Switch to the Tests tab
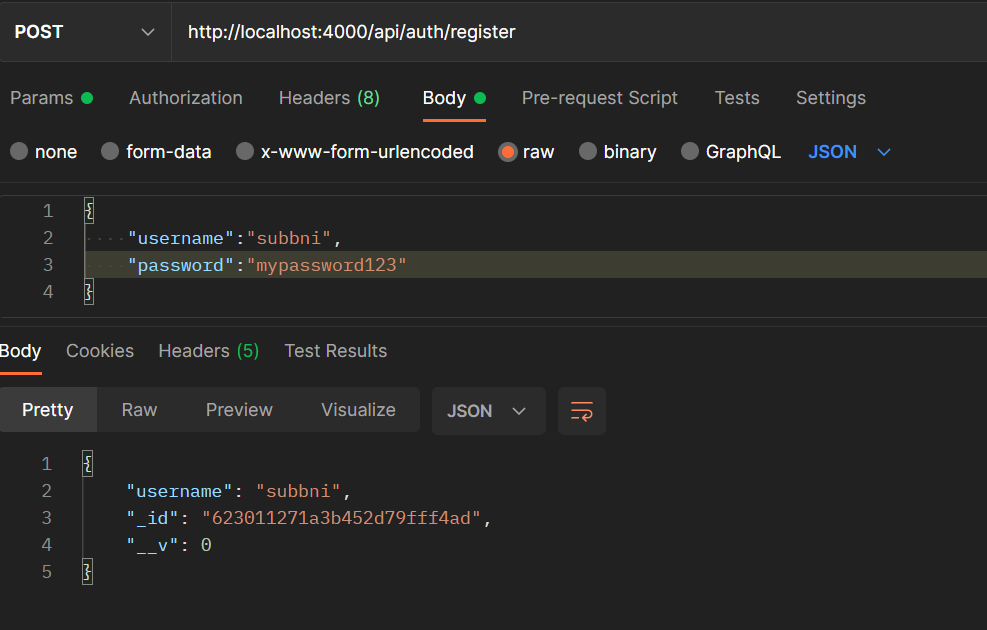987x630 pixels. click(x=736, y=98)
